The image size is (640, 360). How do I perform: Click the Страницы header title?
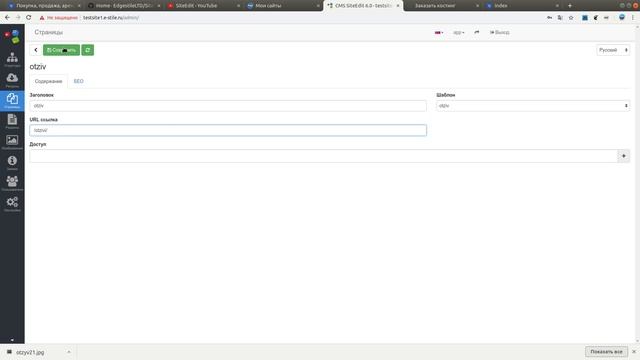49,32
